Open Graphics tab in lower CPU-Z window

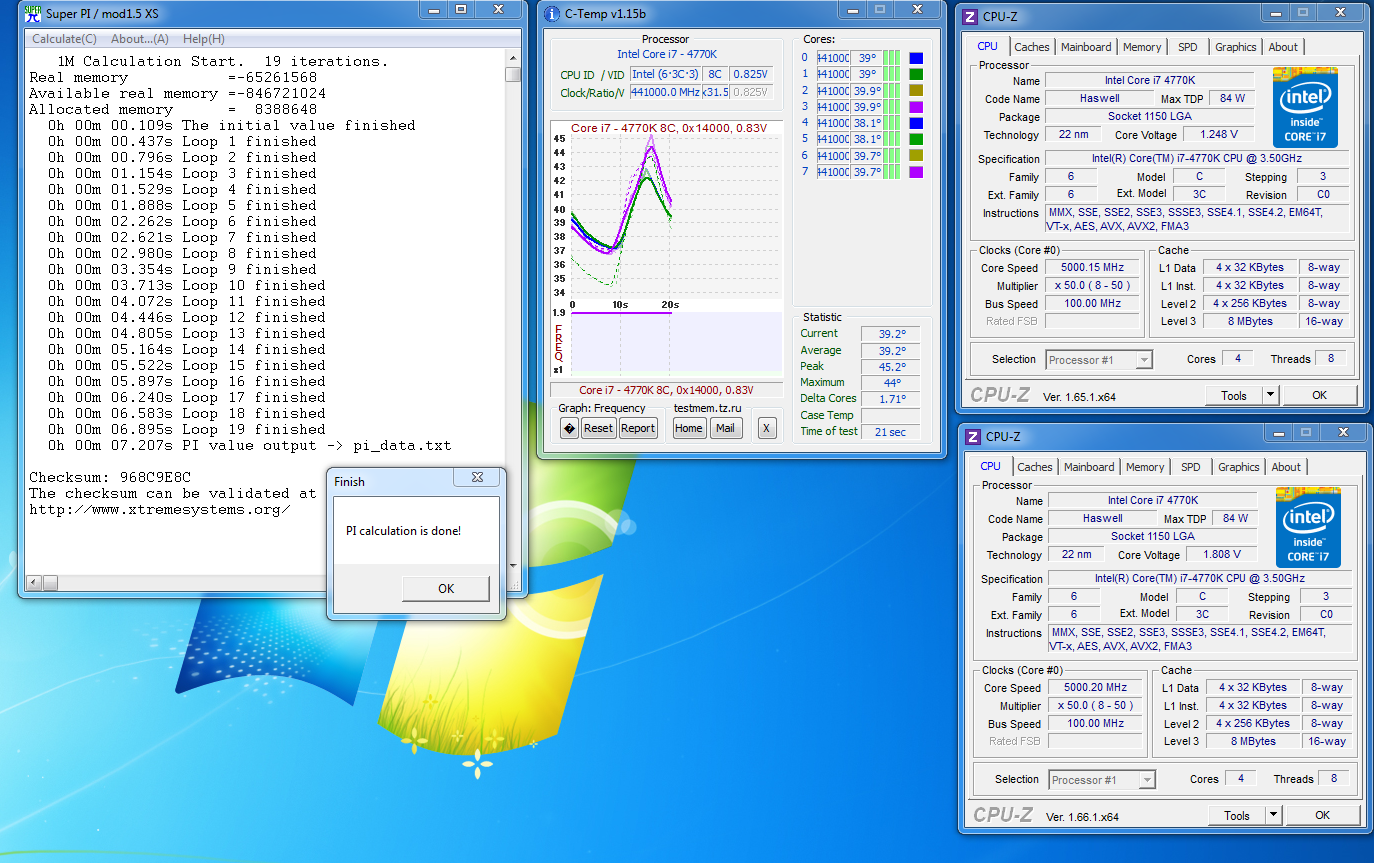pos(1239,467)
